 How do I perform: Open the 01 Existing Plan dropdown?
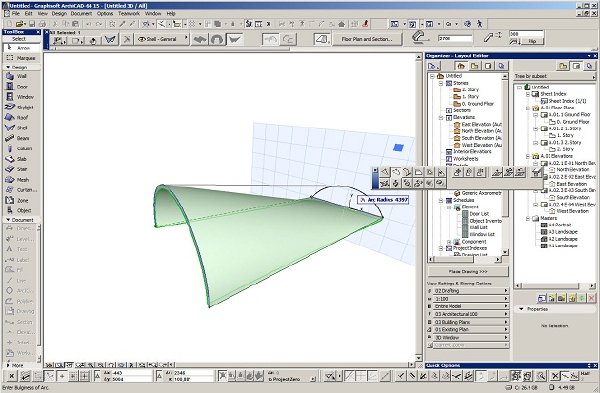pos(471,329)
